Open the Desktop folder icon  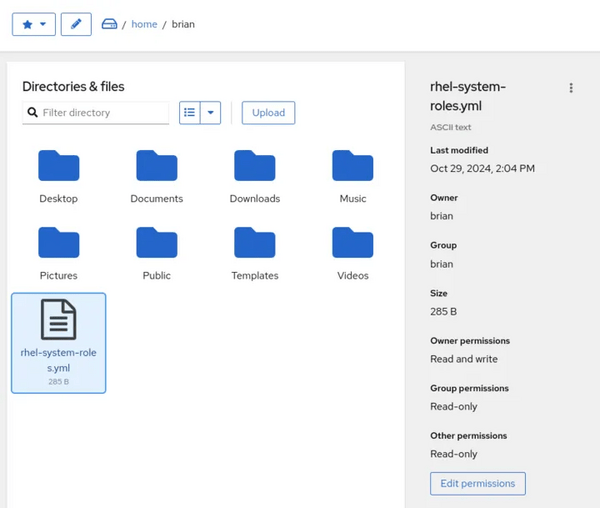[58, 166]
